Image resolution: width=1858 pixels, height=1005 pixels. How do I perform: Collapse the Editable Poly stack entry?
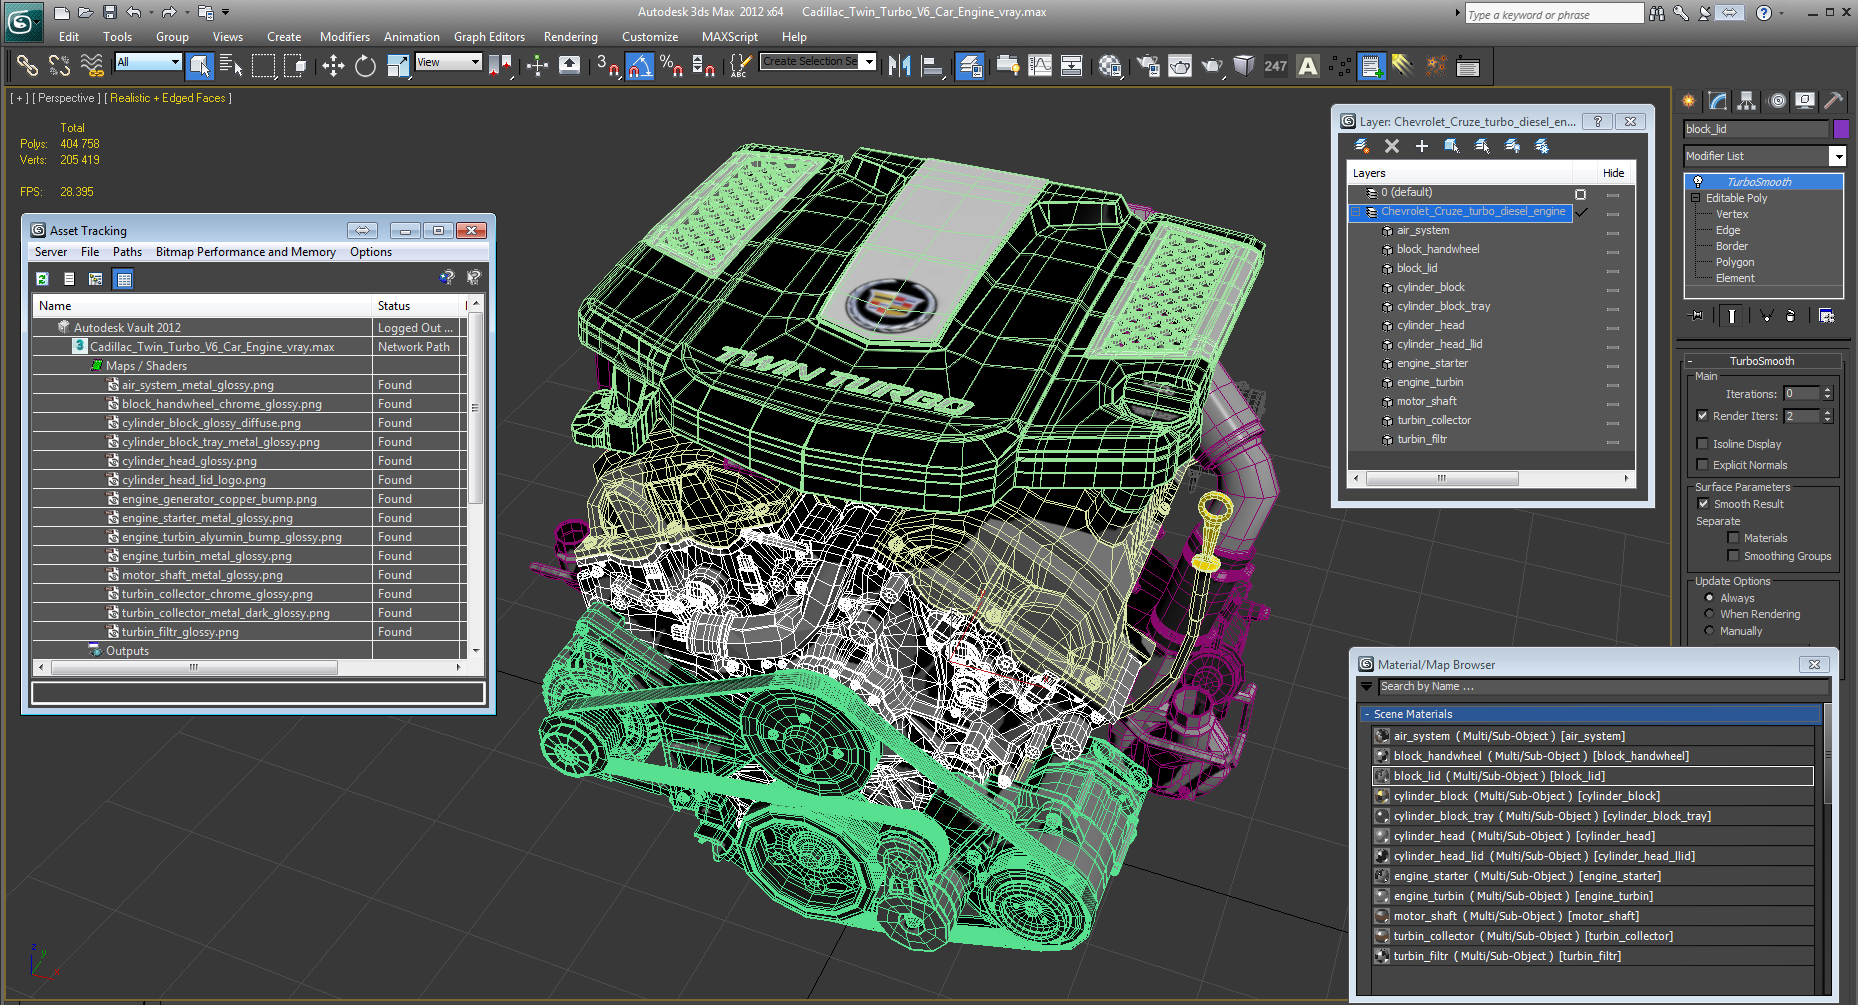tap(1696, 198)
